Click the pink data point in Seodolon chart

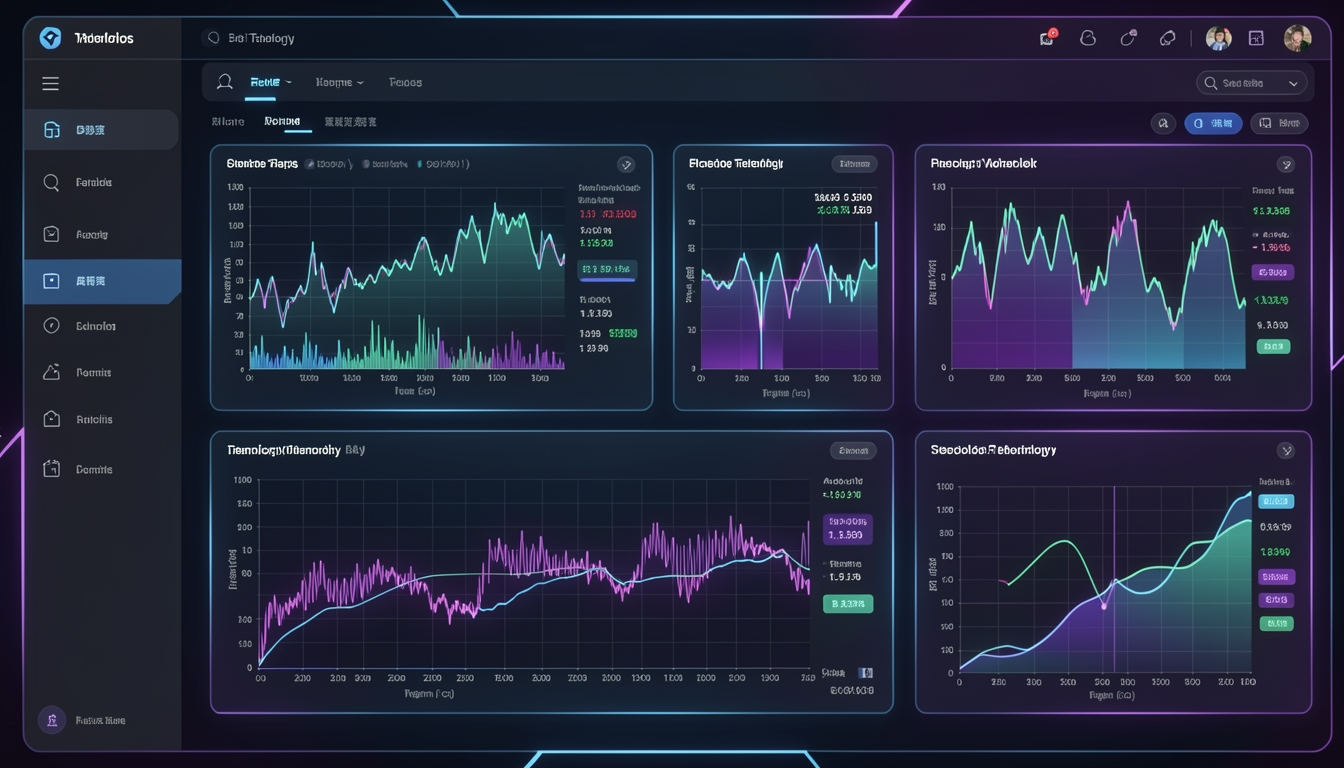coord(1104,606)
